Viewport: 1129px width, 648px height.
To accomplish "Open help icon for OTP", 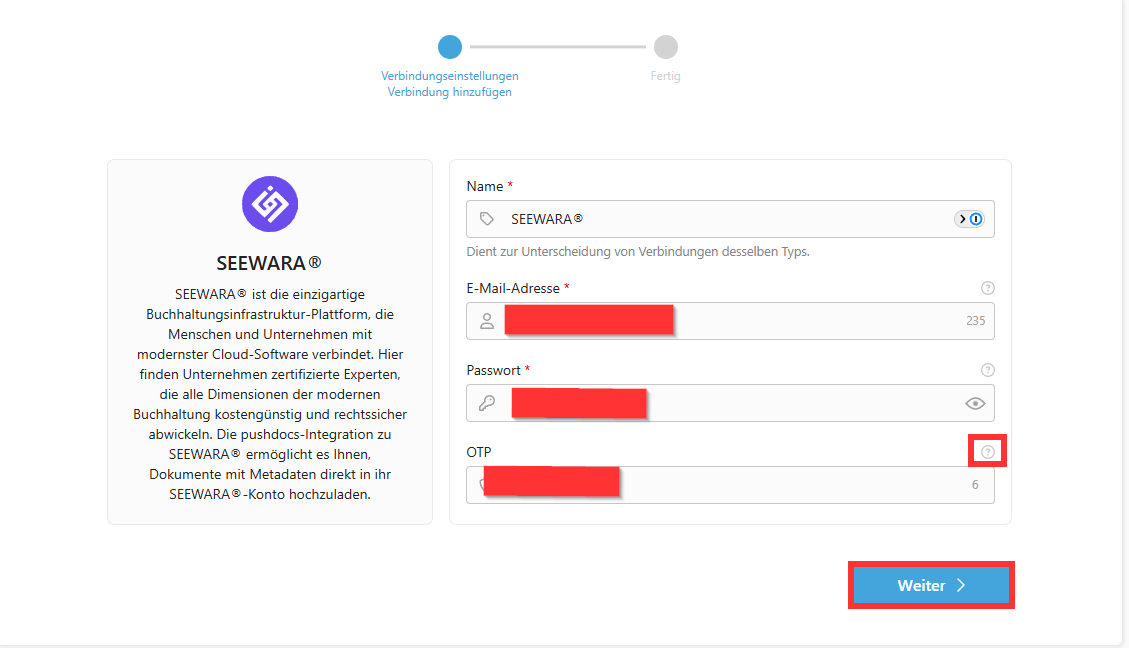I will (x=988, y=451).
